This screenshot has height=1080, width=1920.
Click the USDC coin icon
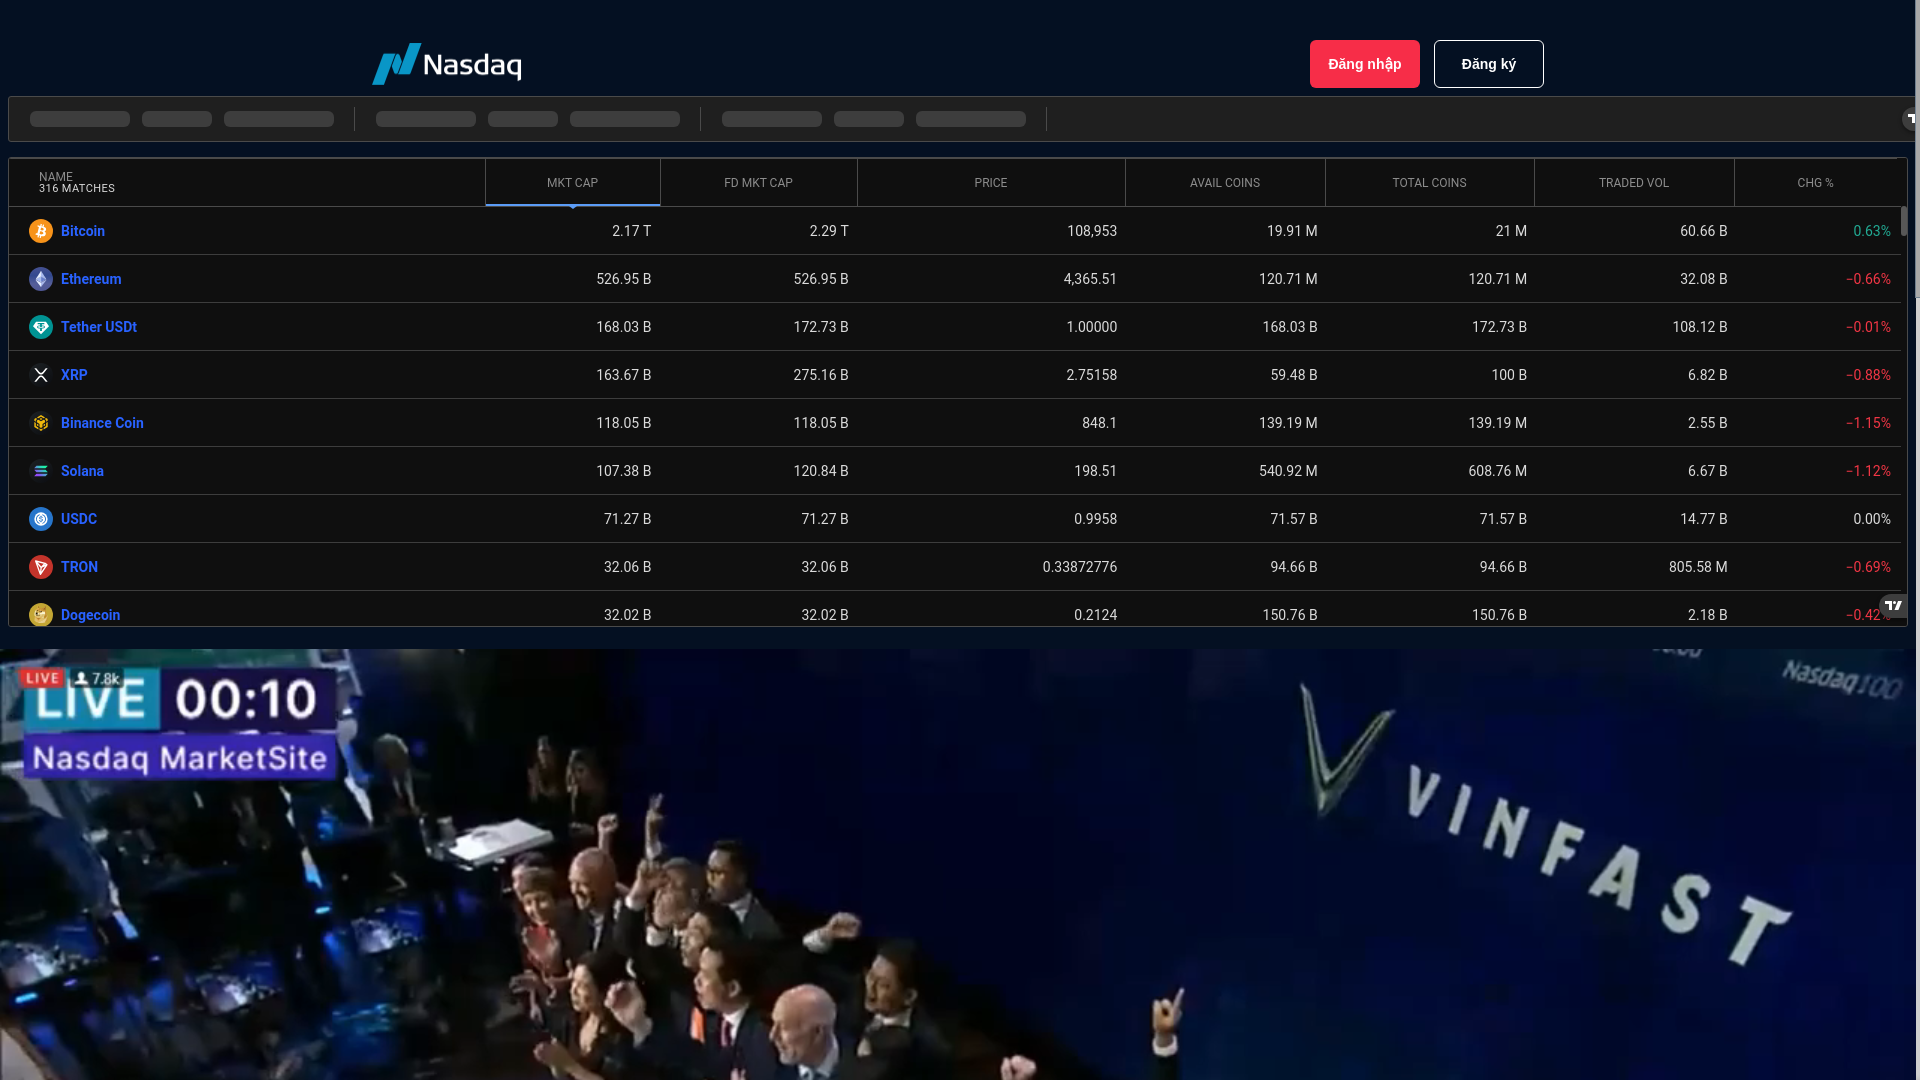click(41, 519)
